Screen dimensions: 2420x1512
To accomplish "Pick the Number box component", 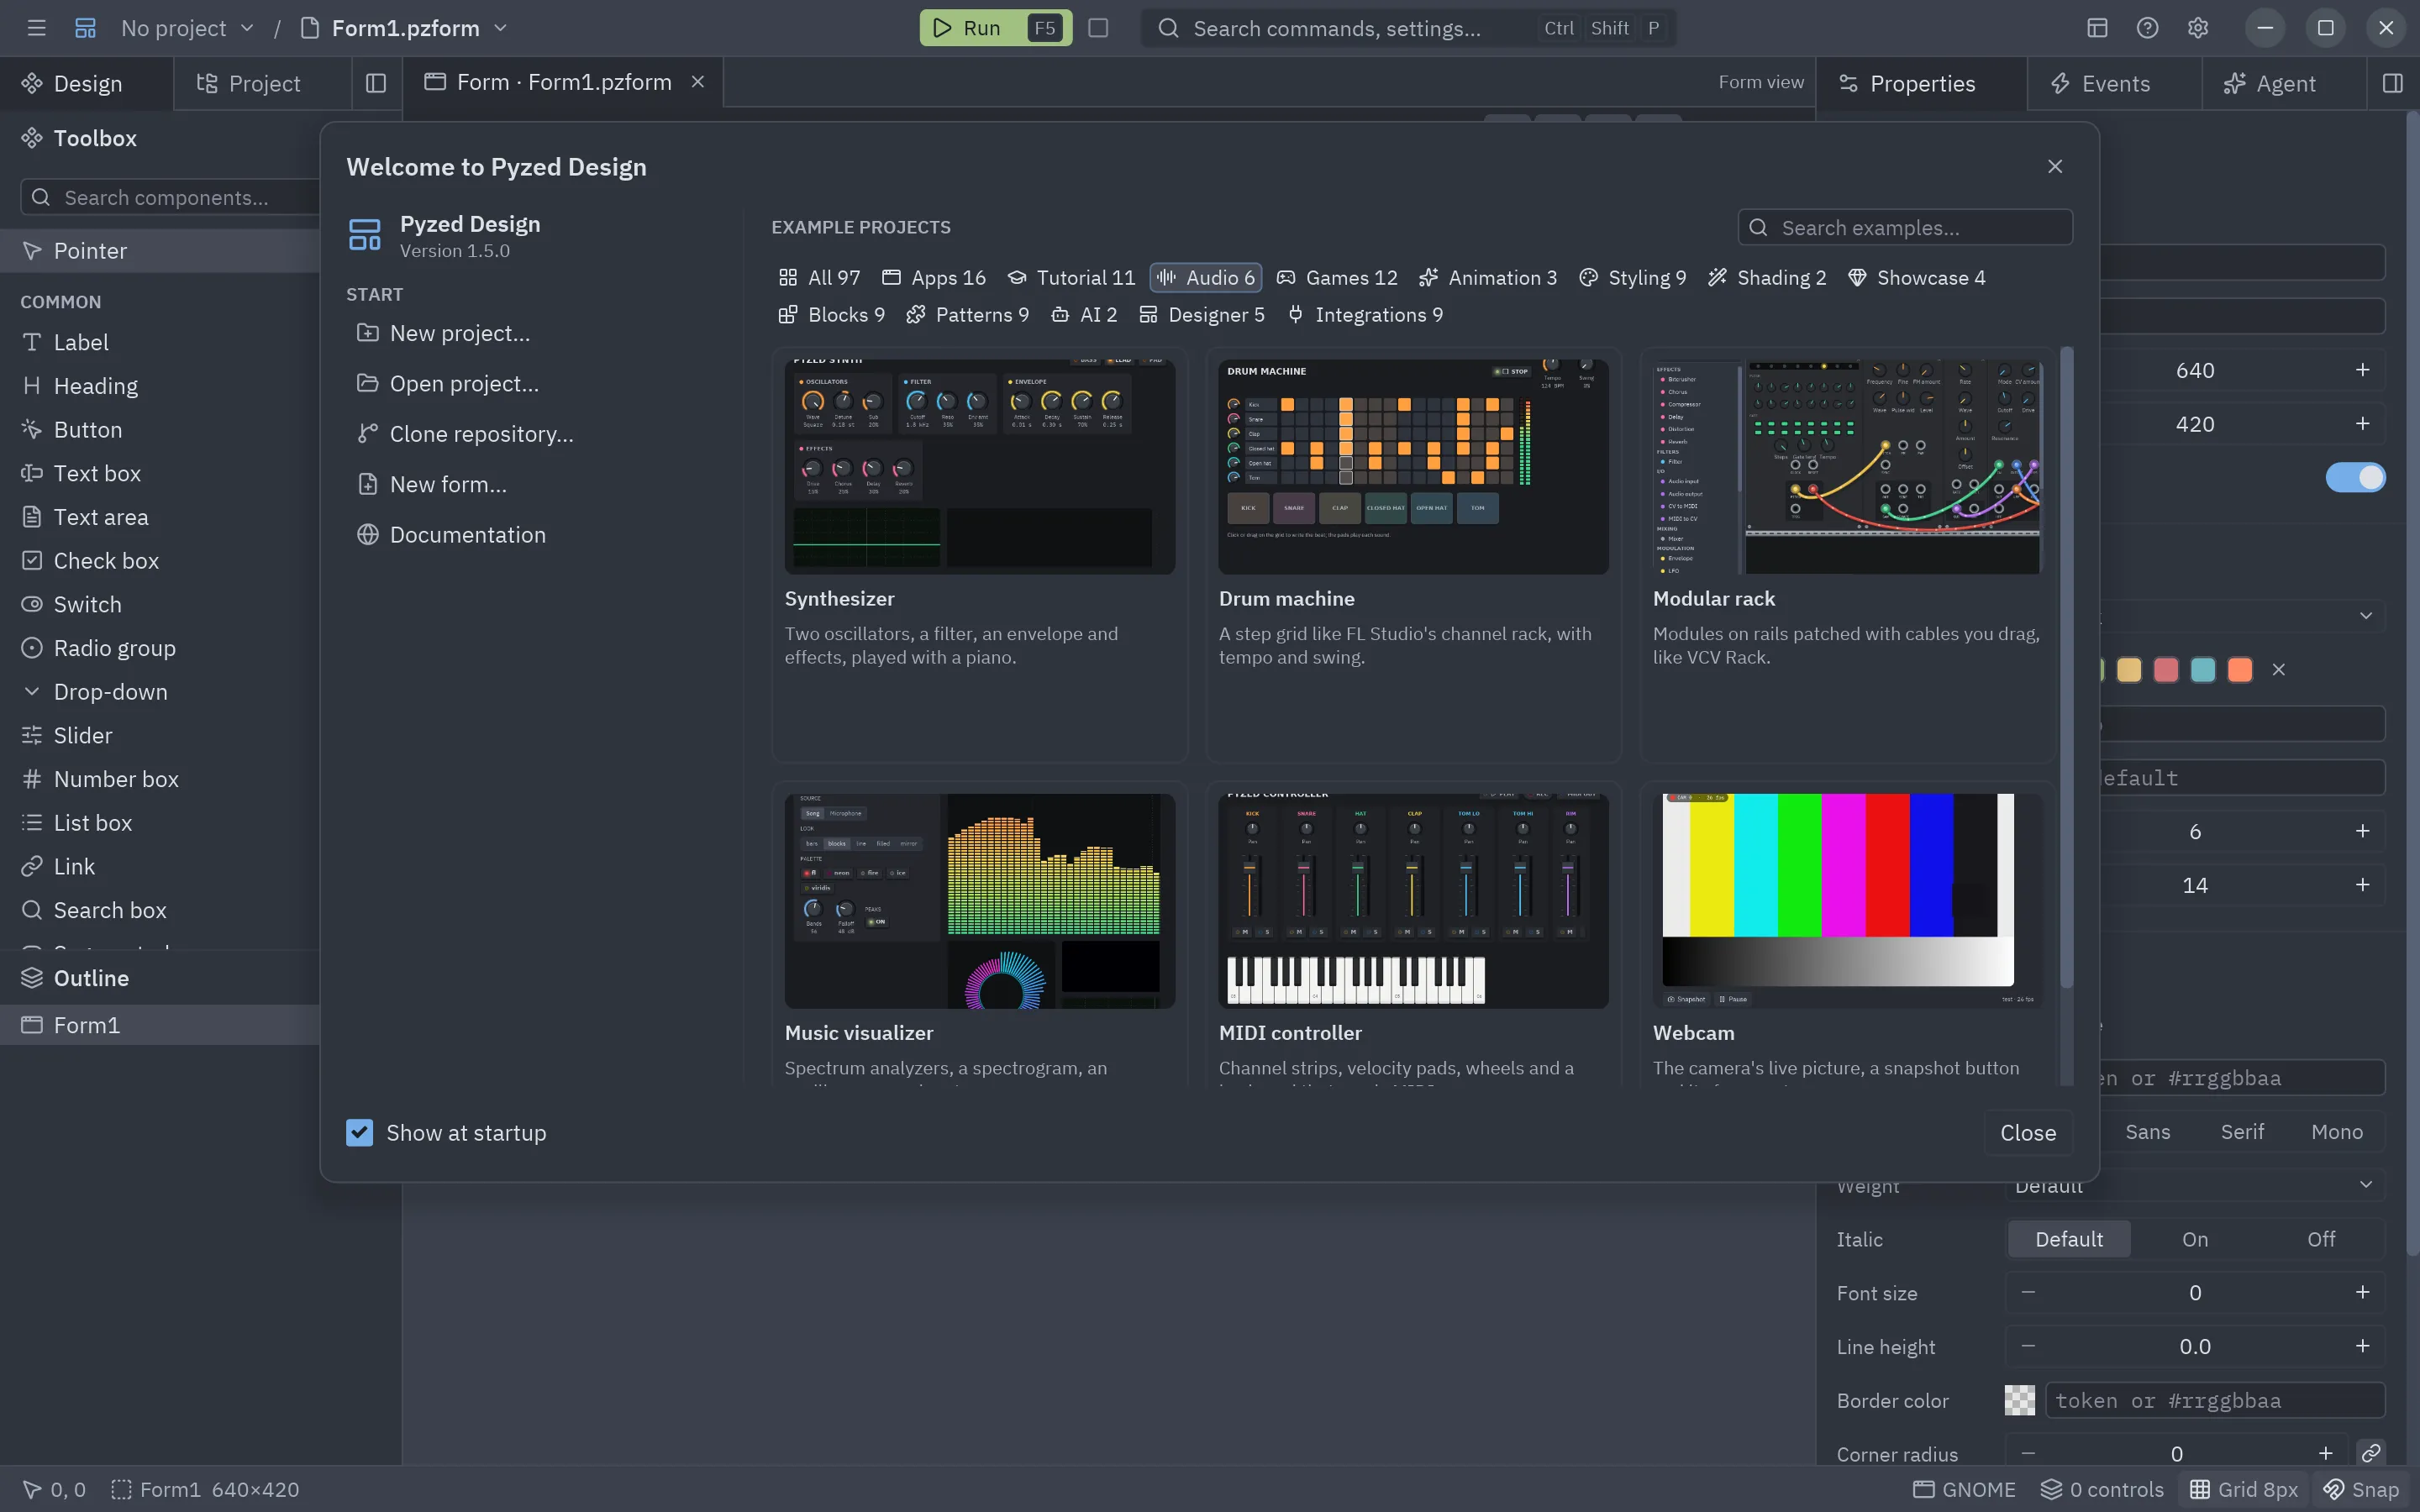I will (160, 779).
